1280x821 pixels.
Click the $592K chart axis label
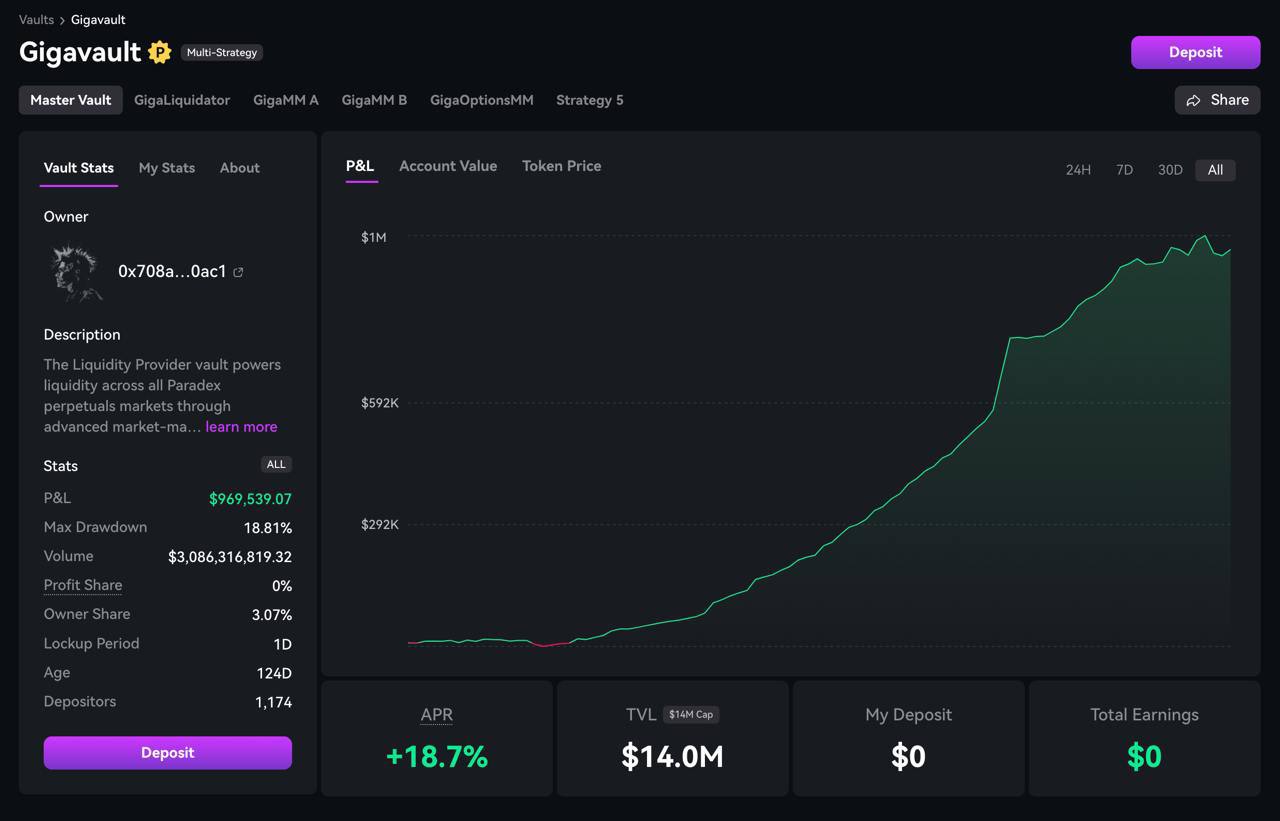point(380,403)
